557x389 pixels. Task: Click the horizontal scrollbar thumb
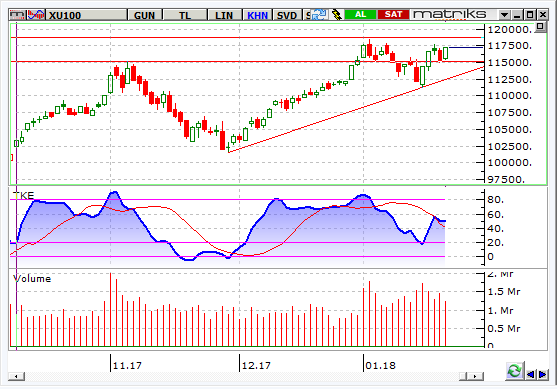click(463, 376)
